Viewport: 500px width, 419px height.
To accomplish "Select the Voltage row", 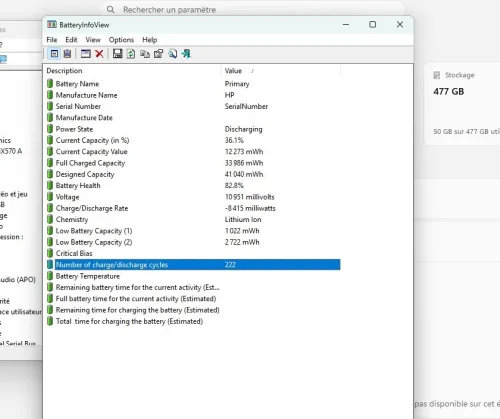I will 193,197.
